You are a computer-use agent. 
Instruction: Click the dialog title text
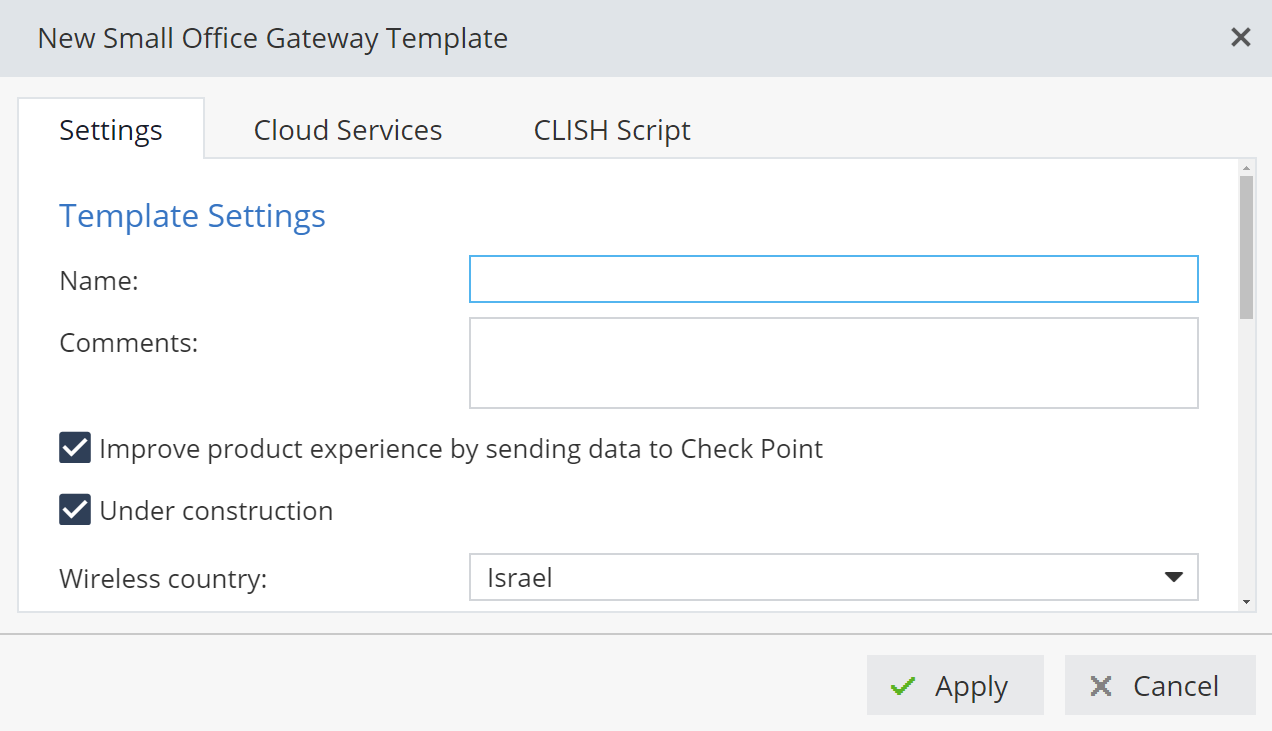(273, 39)
